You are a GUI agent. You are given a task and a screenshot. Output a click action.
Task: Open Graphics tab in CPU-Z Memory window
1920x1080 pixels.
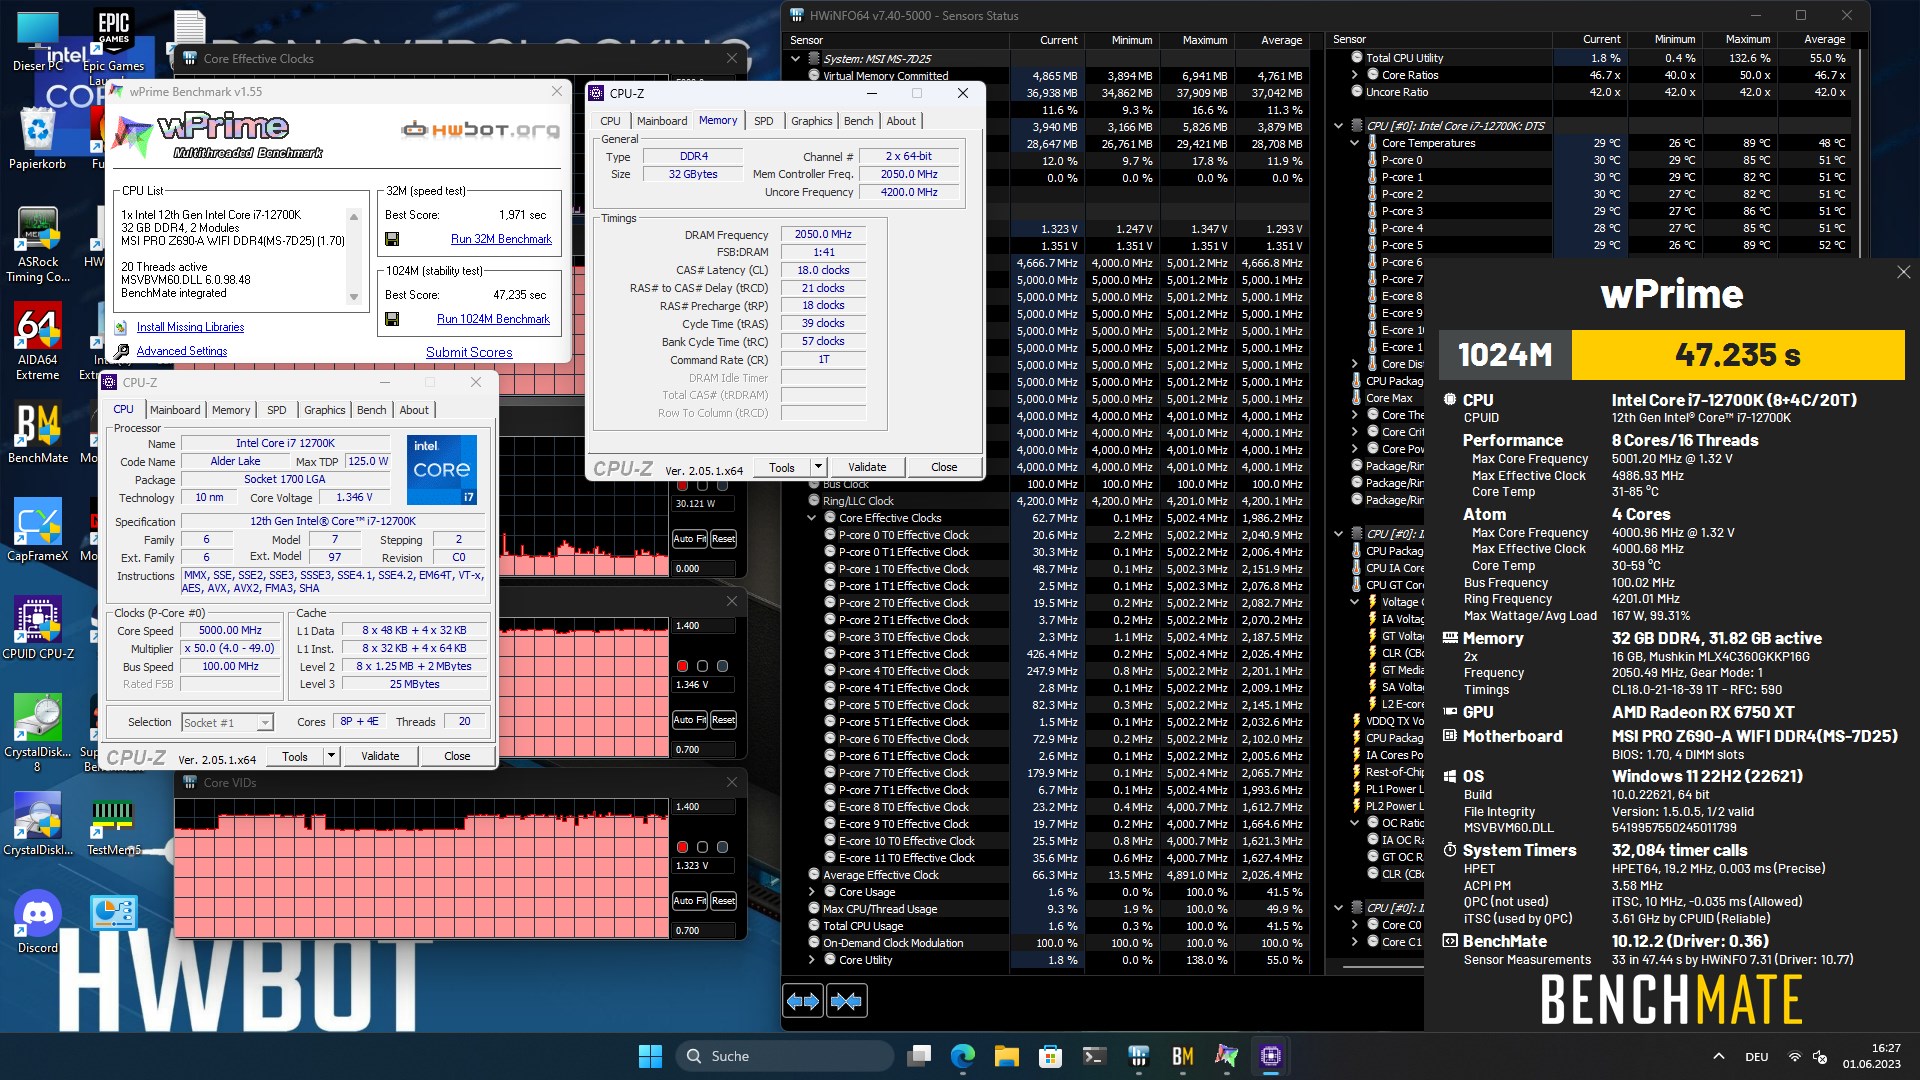point(811,121)
